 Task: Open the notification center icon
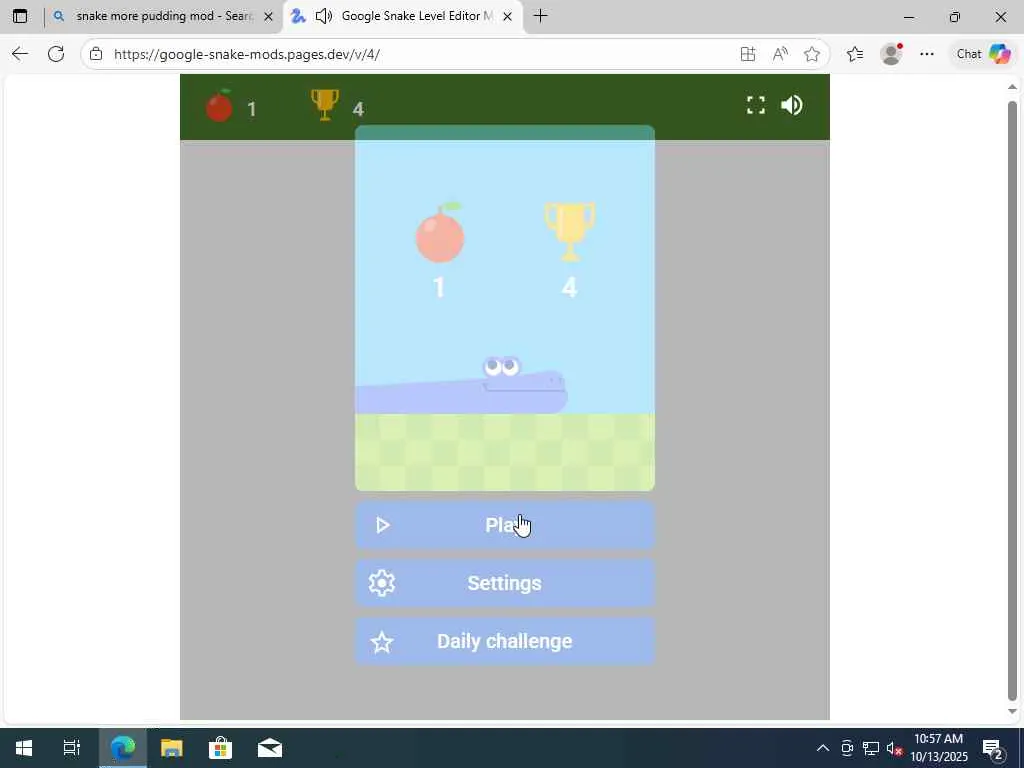click(x=993, y=748)
